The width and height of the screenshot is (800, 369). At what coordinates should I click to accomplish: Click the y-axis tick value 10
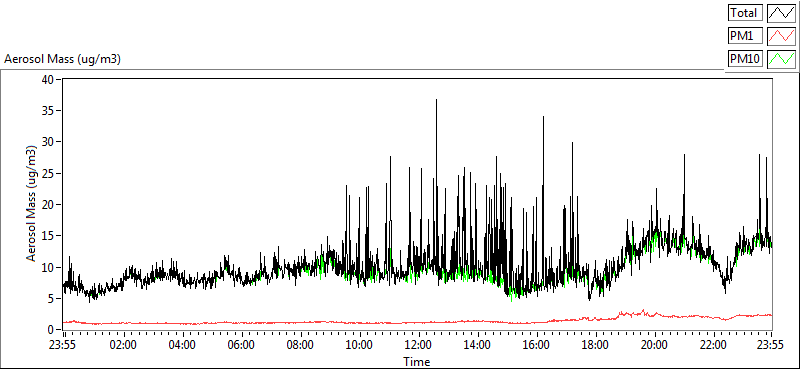tap(49, 267)
